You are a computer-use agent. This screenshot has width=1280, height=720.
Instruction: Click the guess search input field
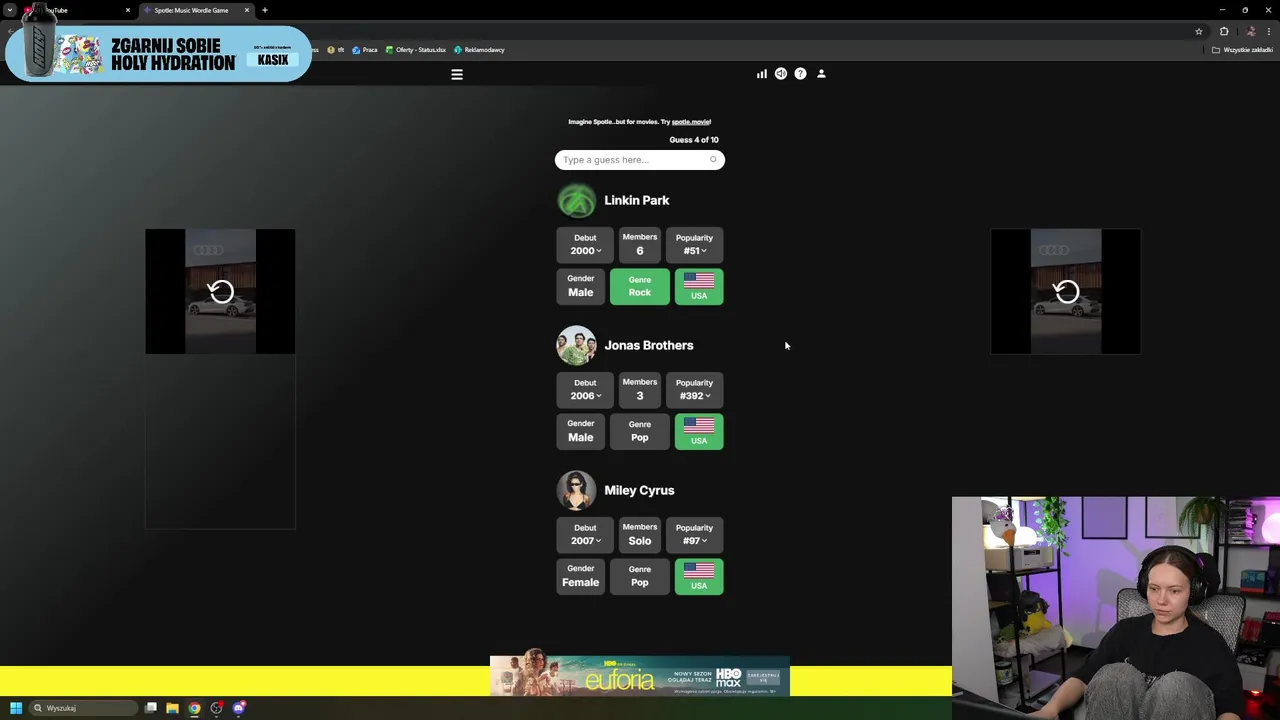pos(640,160)
